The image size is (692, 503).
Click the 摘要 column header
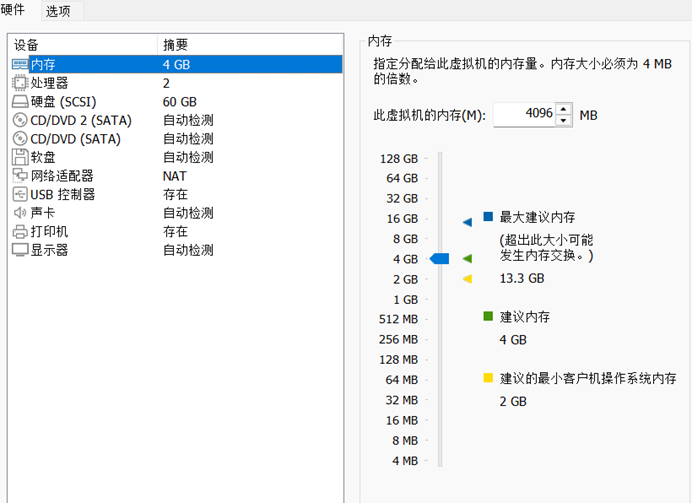[x=250, y=45]
